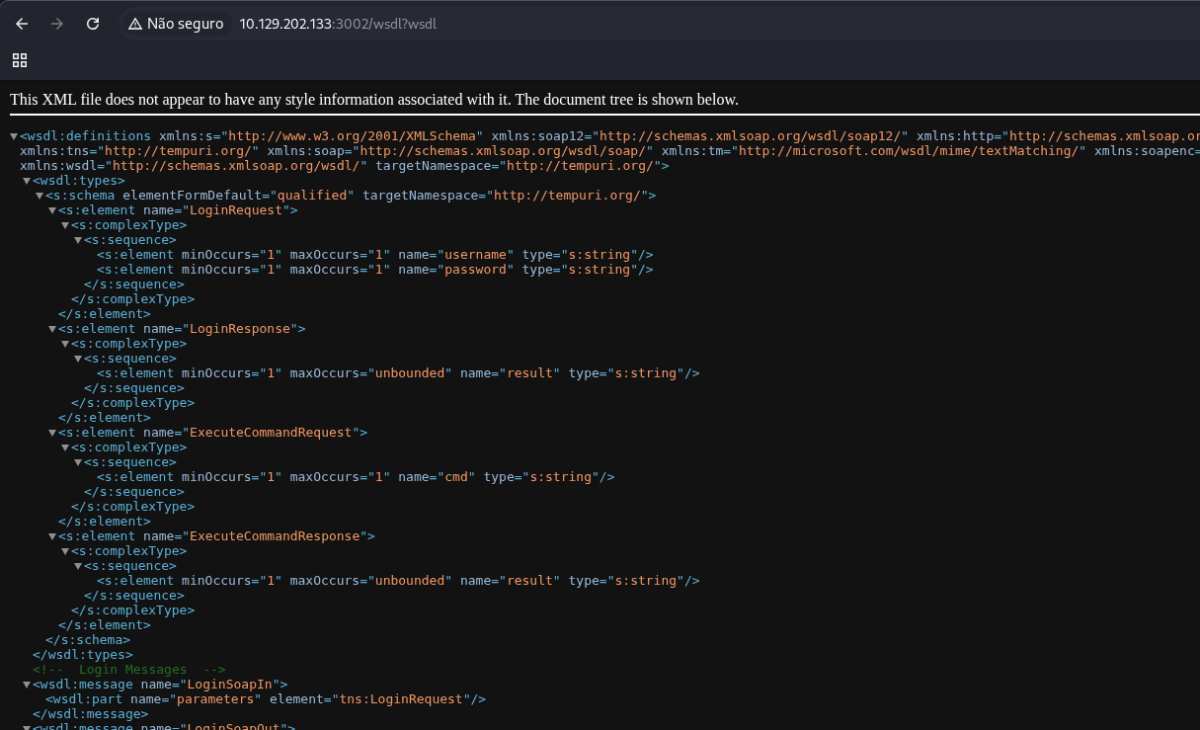Focus the URL address bar
This screenshot has height=730, width=1200.
point(600,24)
